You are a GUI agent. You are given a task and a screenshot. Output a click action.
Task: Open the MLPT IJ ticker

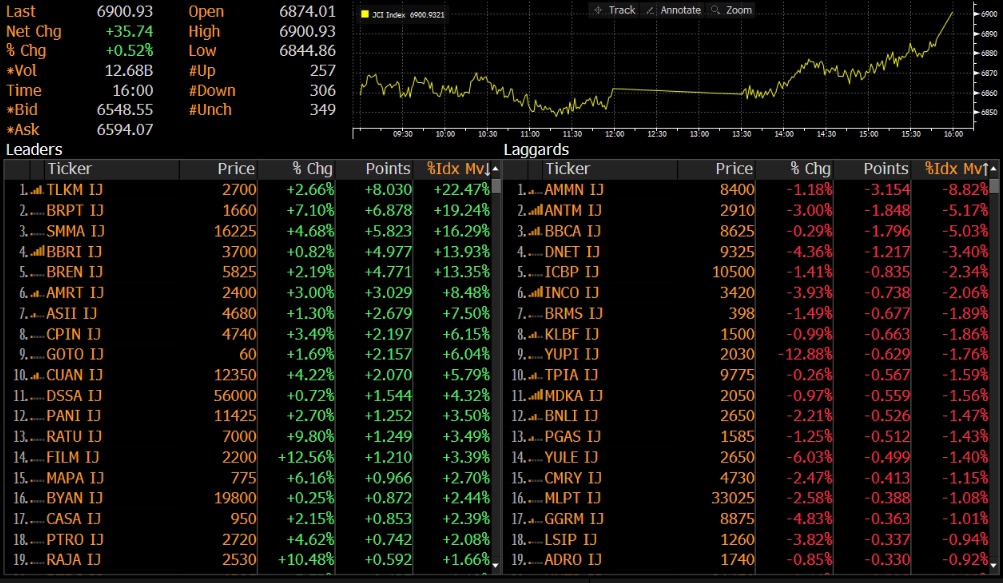click(x=572, y=498)
